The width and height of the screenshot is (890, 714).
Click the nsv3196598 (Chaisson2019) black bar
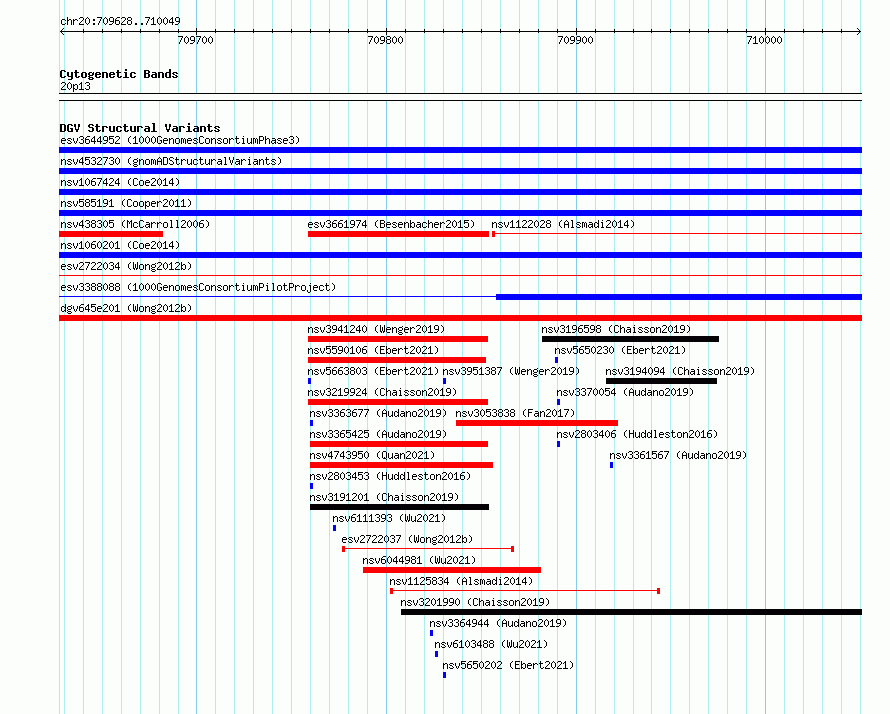631,339
